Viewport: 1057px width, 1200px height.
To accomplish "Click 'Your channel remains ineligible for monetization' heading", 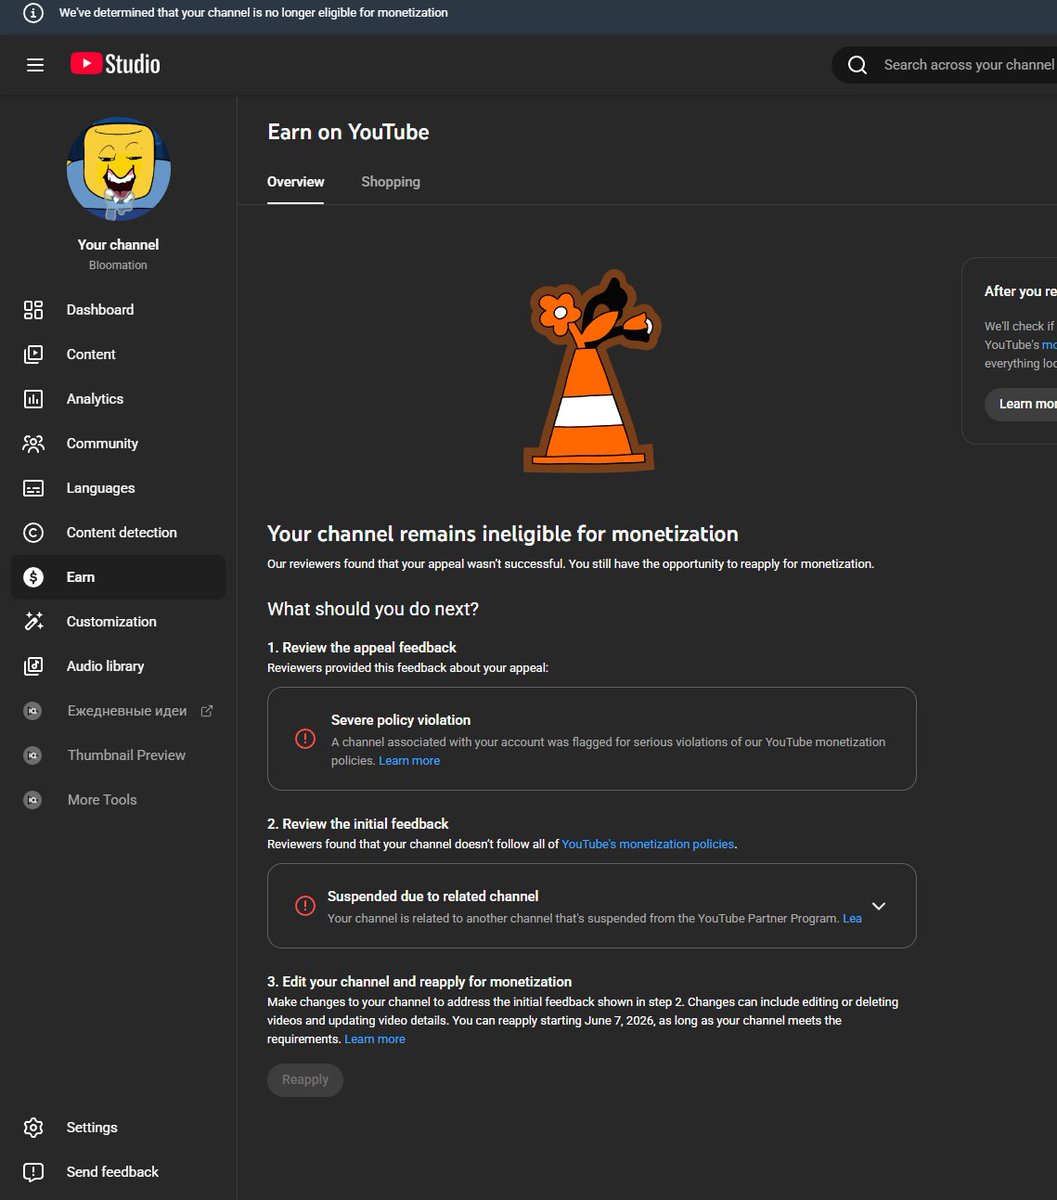I will click(x=503, y=534).
